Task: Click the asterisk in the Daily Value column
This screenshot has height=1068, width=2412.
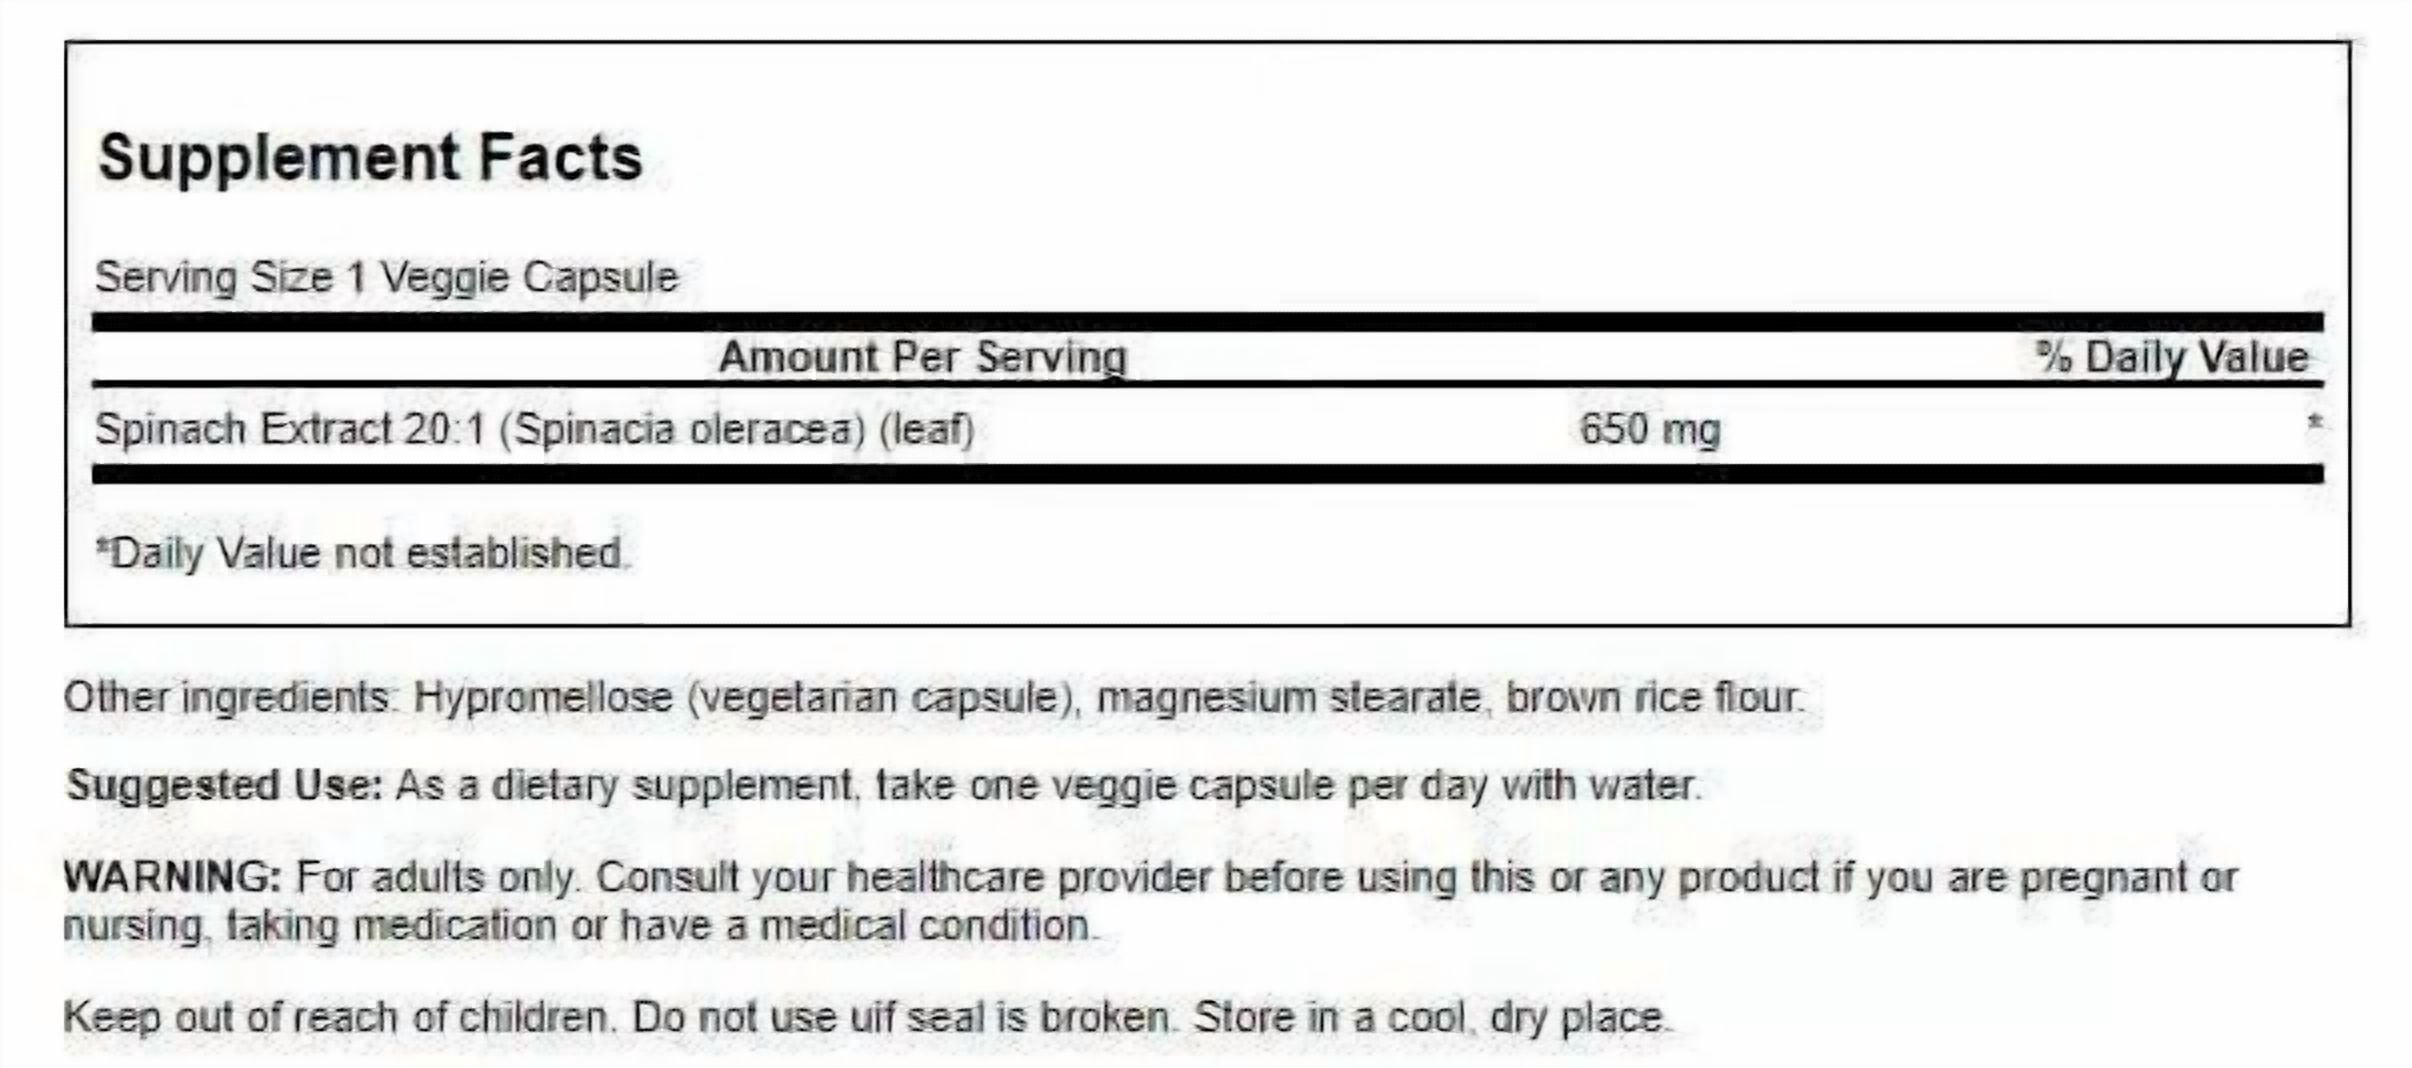Action: click(x=2314, y=423)
